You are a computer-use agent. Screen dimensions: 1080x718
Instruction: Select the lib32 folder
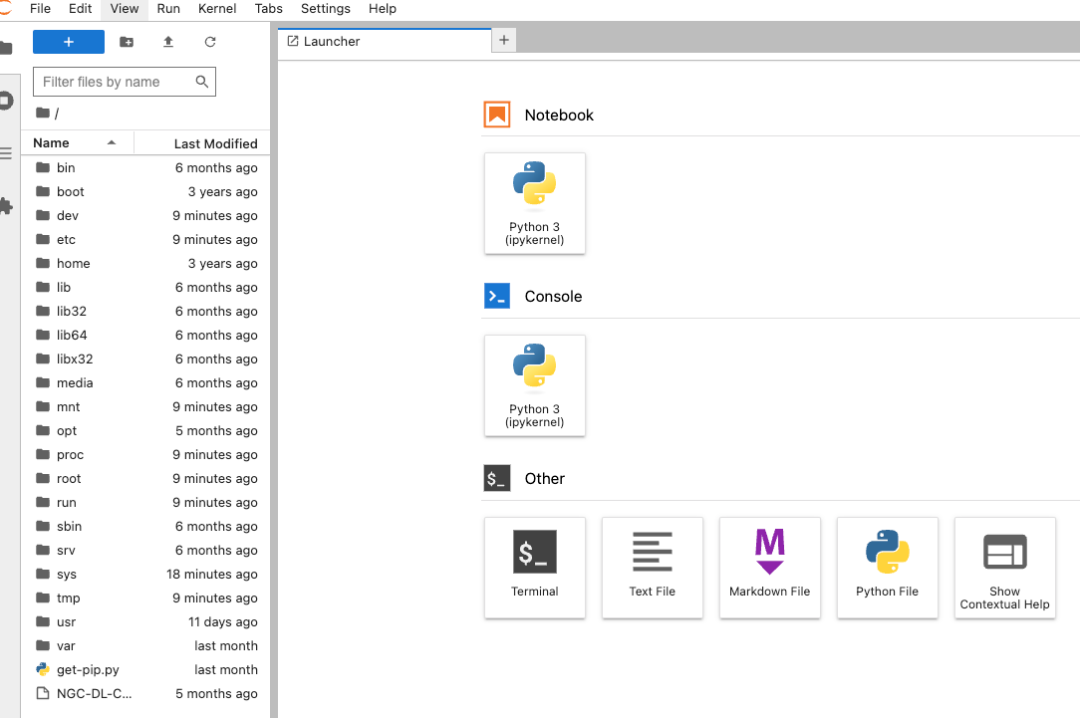(145, 311)
